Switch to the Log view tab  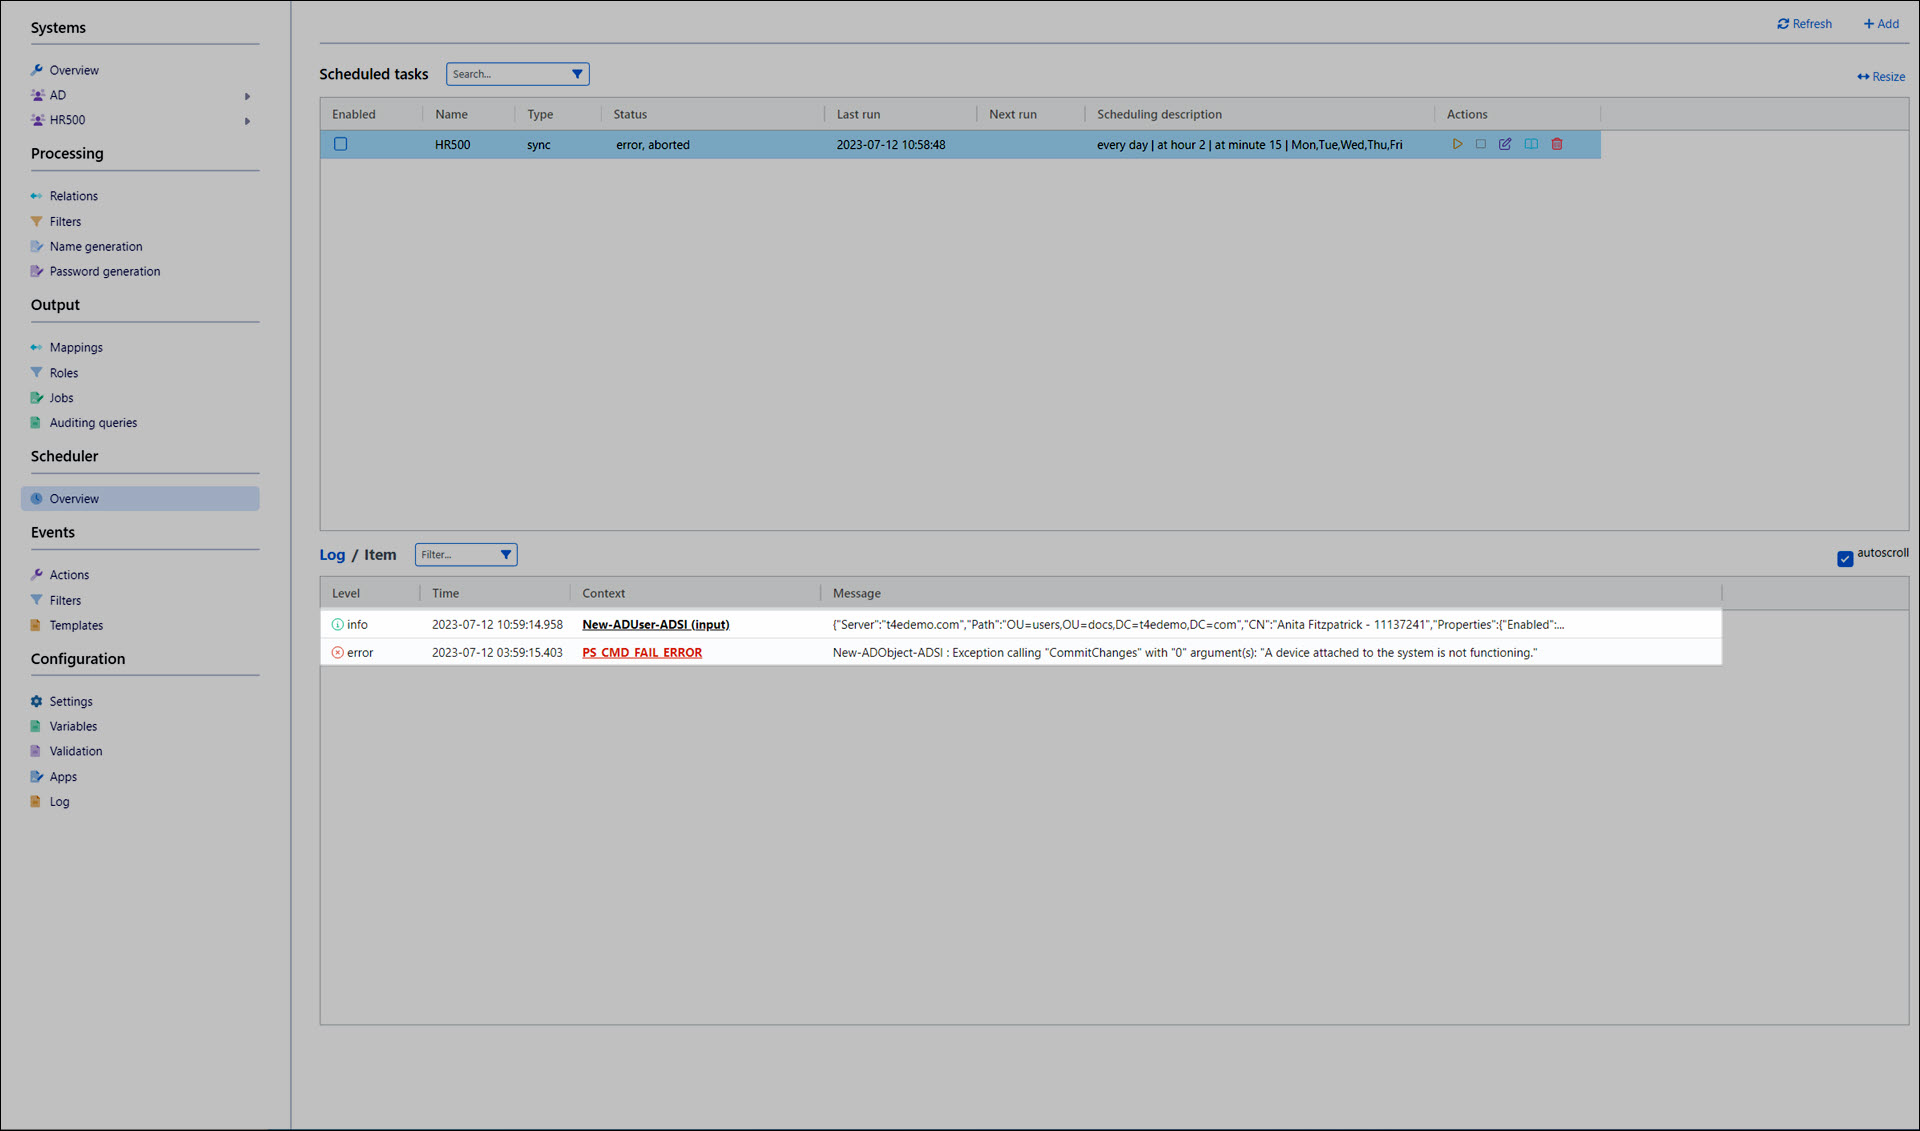pyautogui.click(x=332, y=555)
